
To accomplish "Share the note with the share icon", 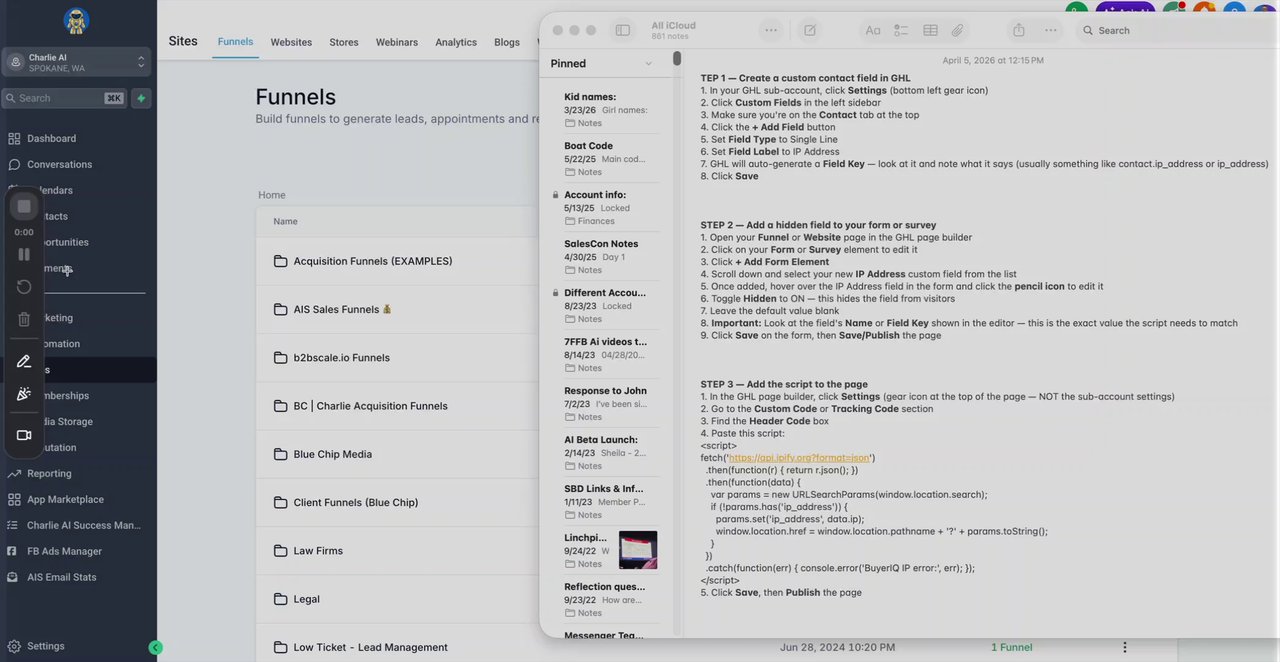I will pos(1019,30).
